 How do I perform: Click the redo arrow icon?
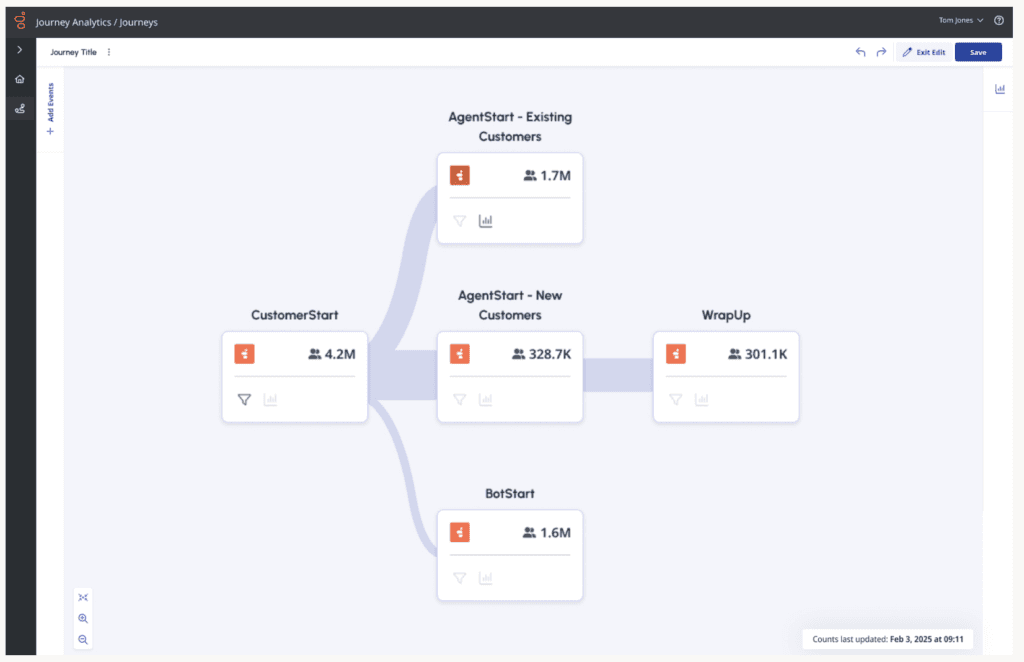(x=881, y=52)
